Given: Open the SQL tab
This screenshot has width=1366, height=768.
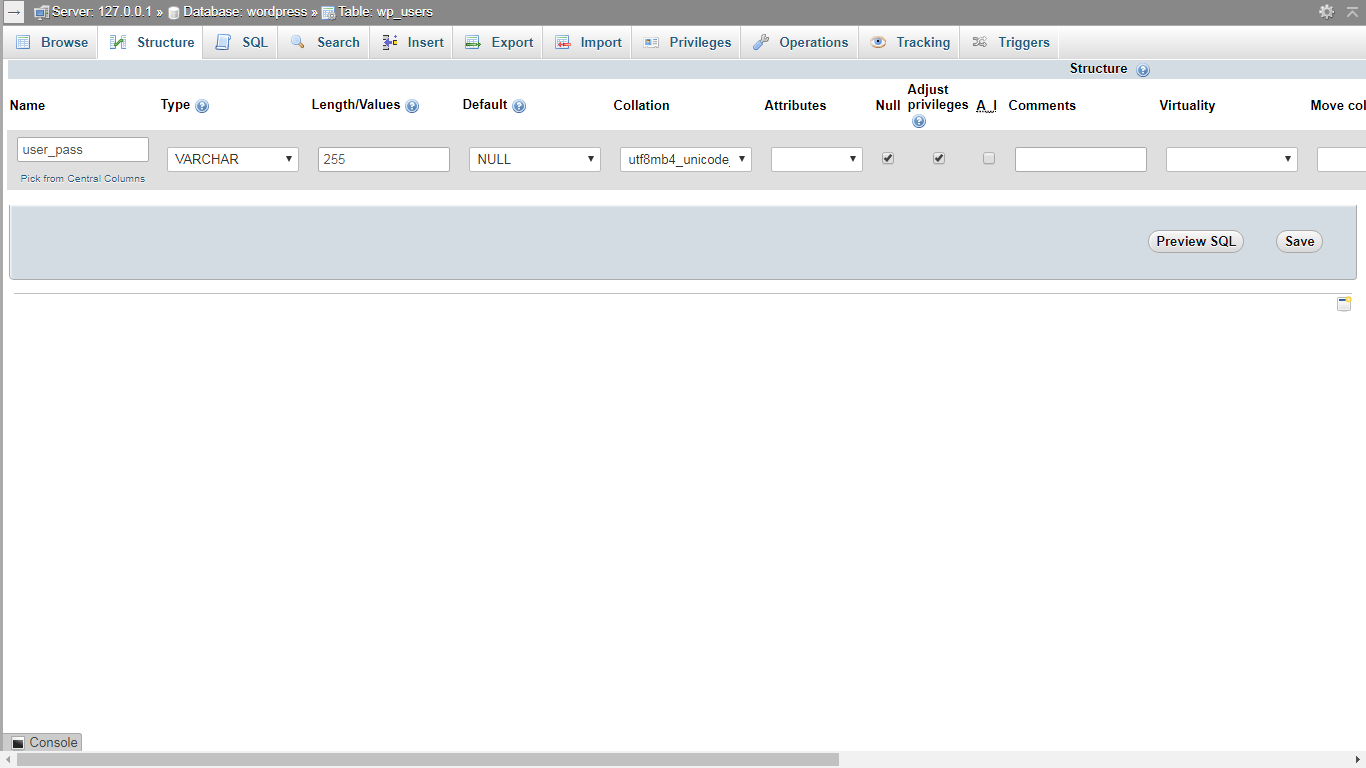Looking at the screenshot, I should (242, 42).
